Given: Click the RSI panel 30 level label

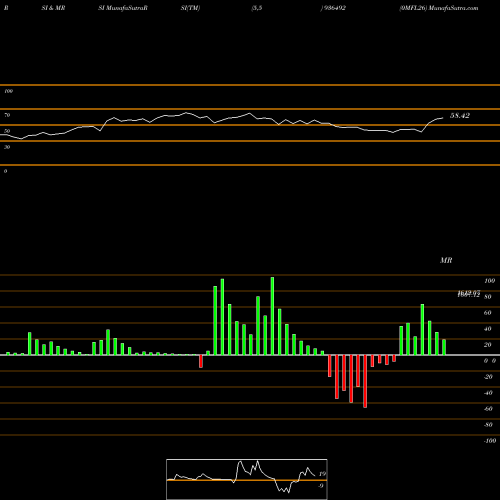Looking at the screenshot, I should 7,147.
